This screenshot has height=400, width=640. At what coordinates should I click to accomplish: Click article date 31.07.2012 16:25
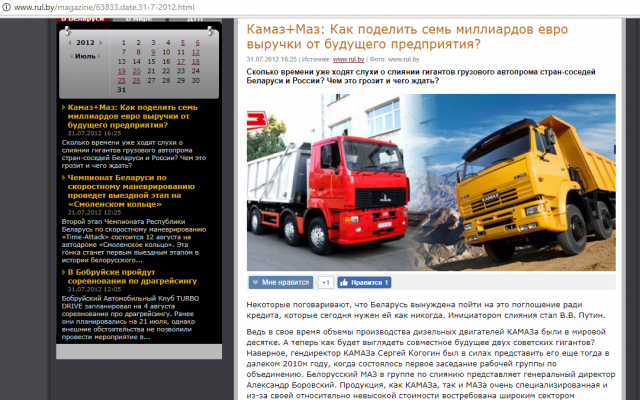271,59
